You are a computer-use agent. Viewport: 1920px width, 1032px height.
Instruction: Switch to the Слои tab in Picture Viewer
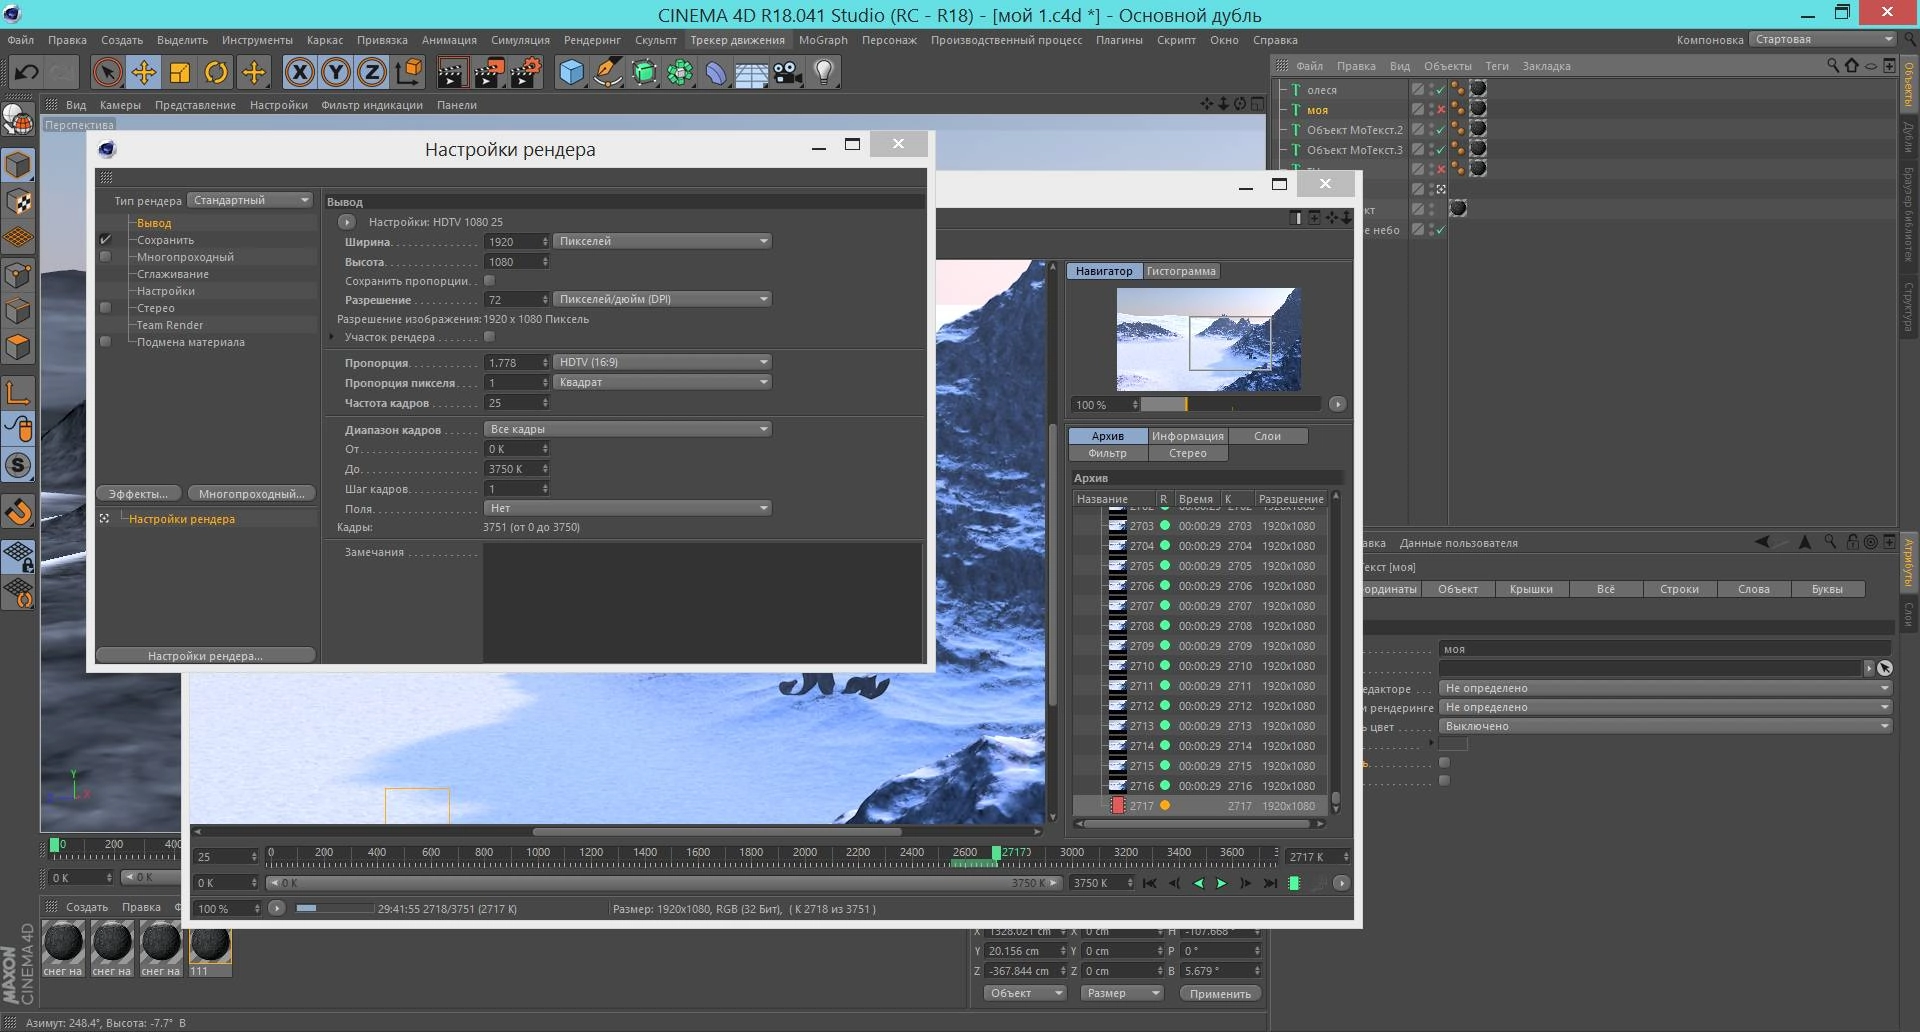(x=1267, y=436)
